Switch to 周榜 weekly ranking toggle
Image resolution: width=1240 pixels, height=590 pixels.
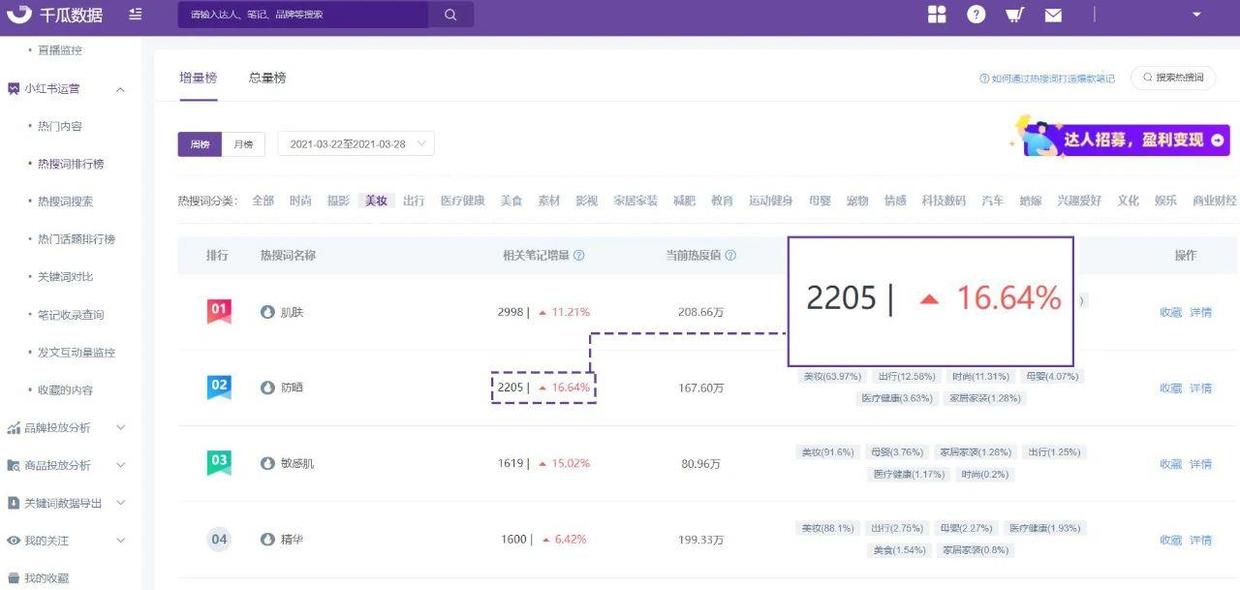[199, 144]
